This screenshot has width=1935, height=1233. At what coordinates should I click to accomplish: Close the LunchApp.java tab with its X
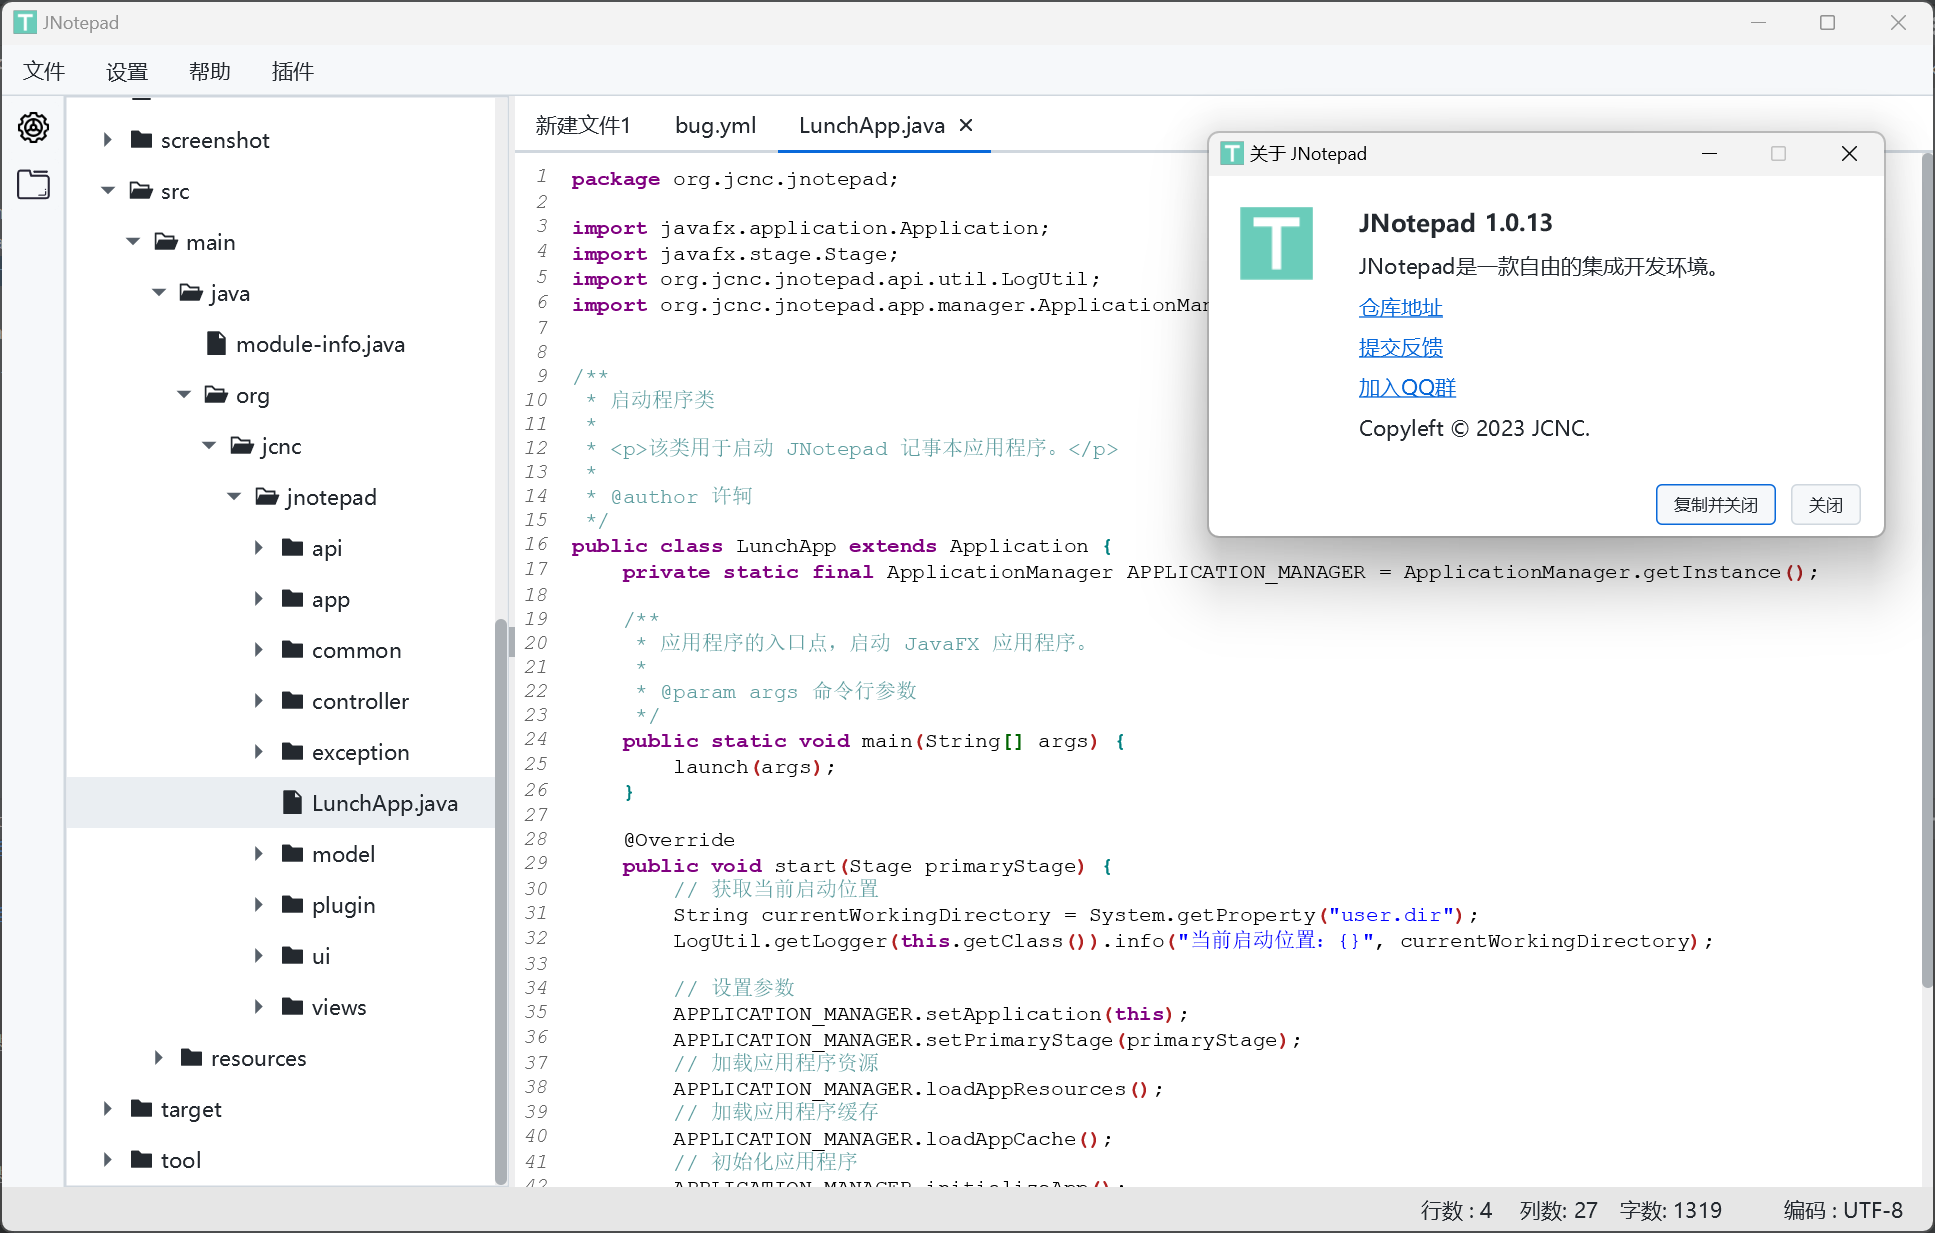[x=966, y=125]
